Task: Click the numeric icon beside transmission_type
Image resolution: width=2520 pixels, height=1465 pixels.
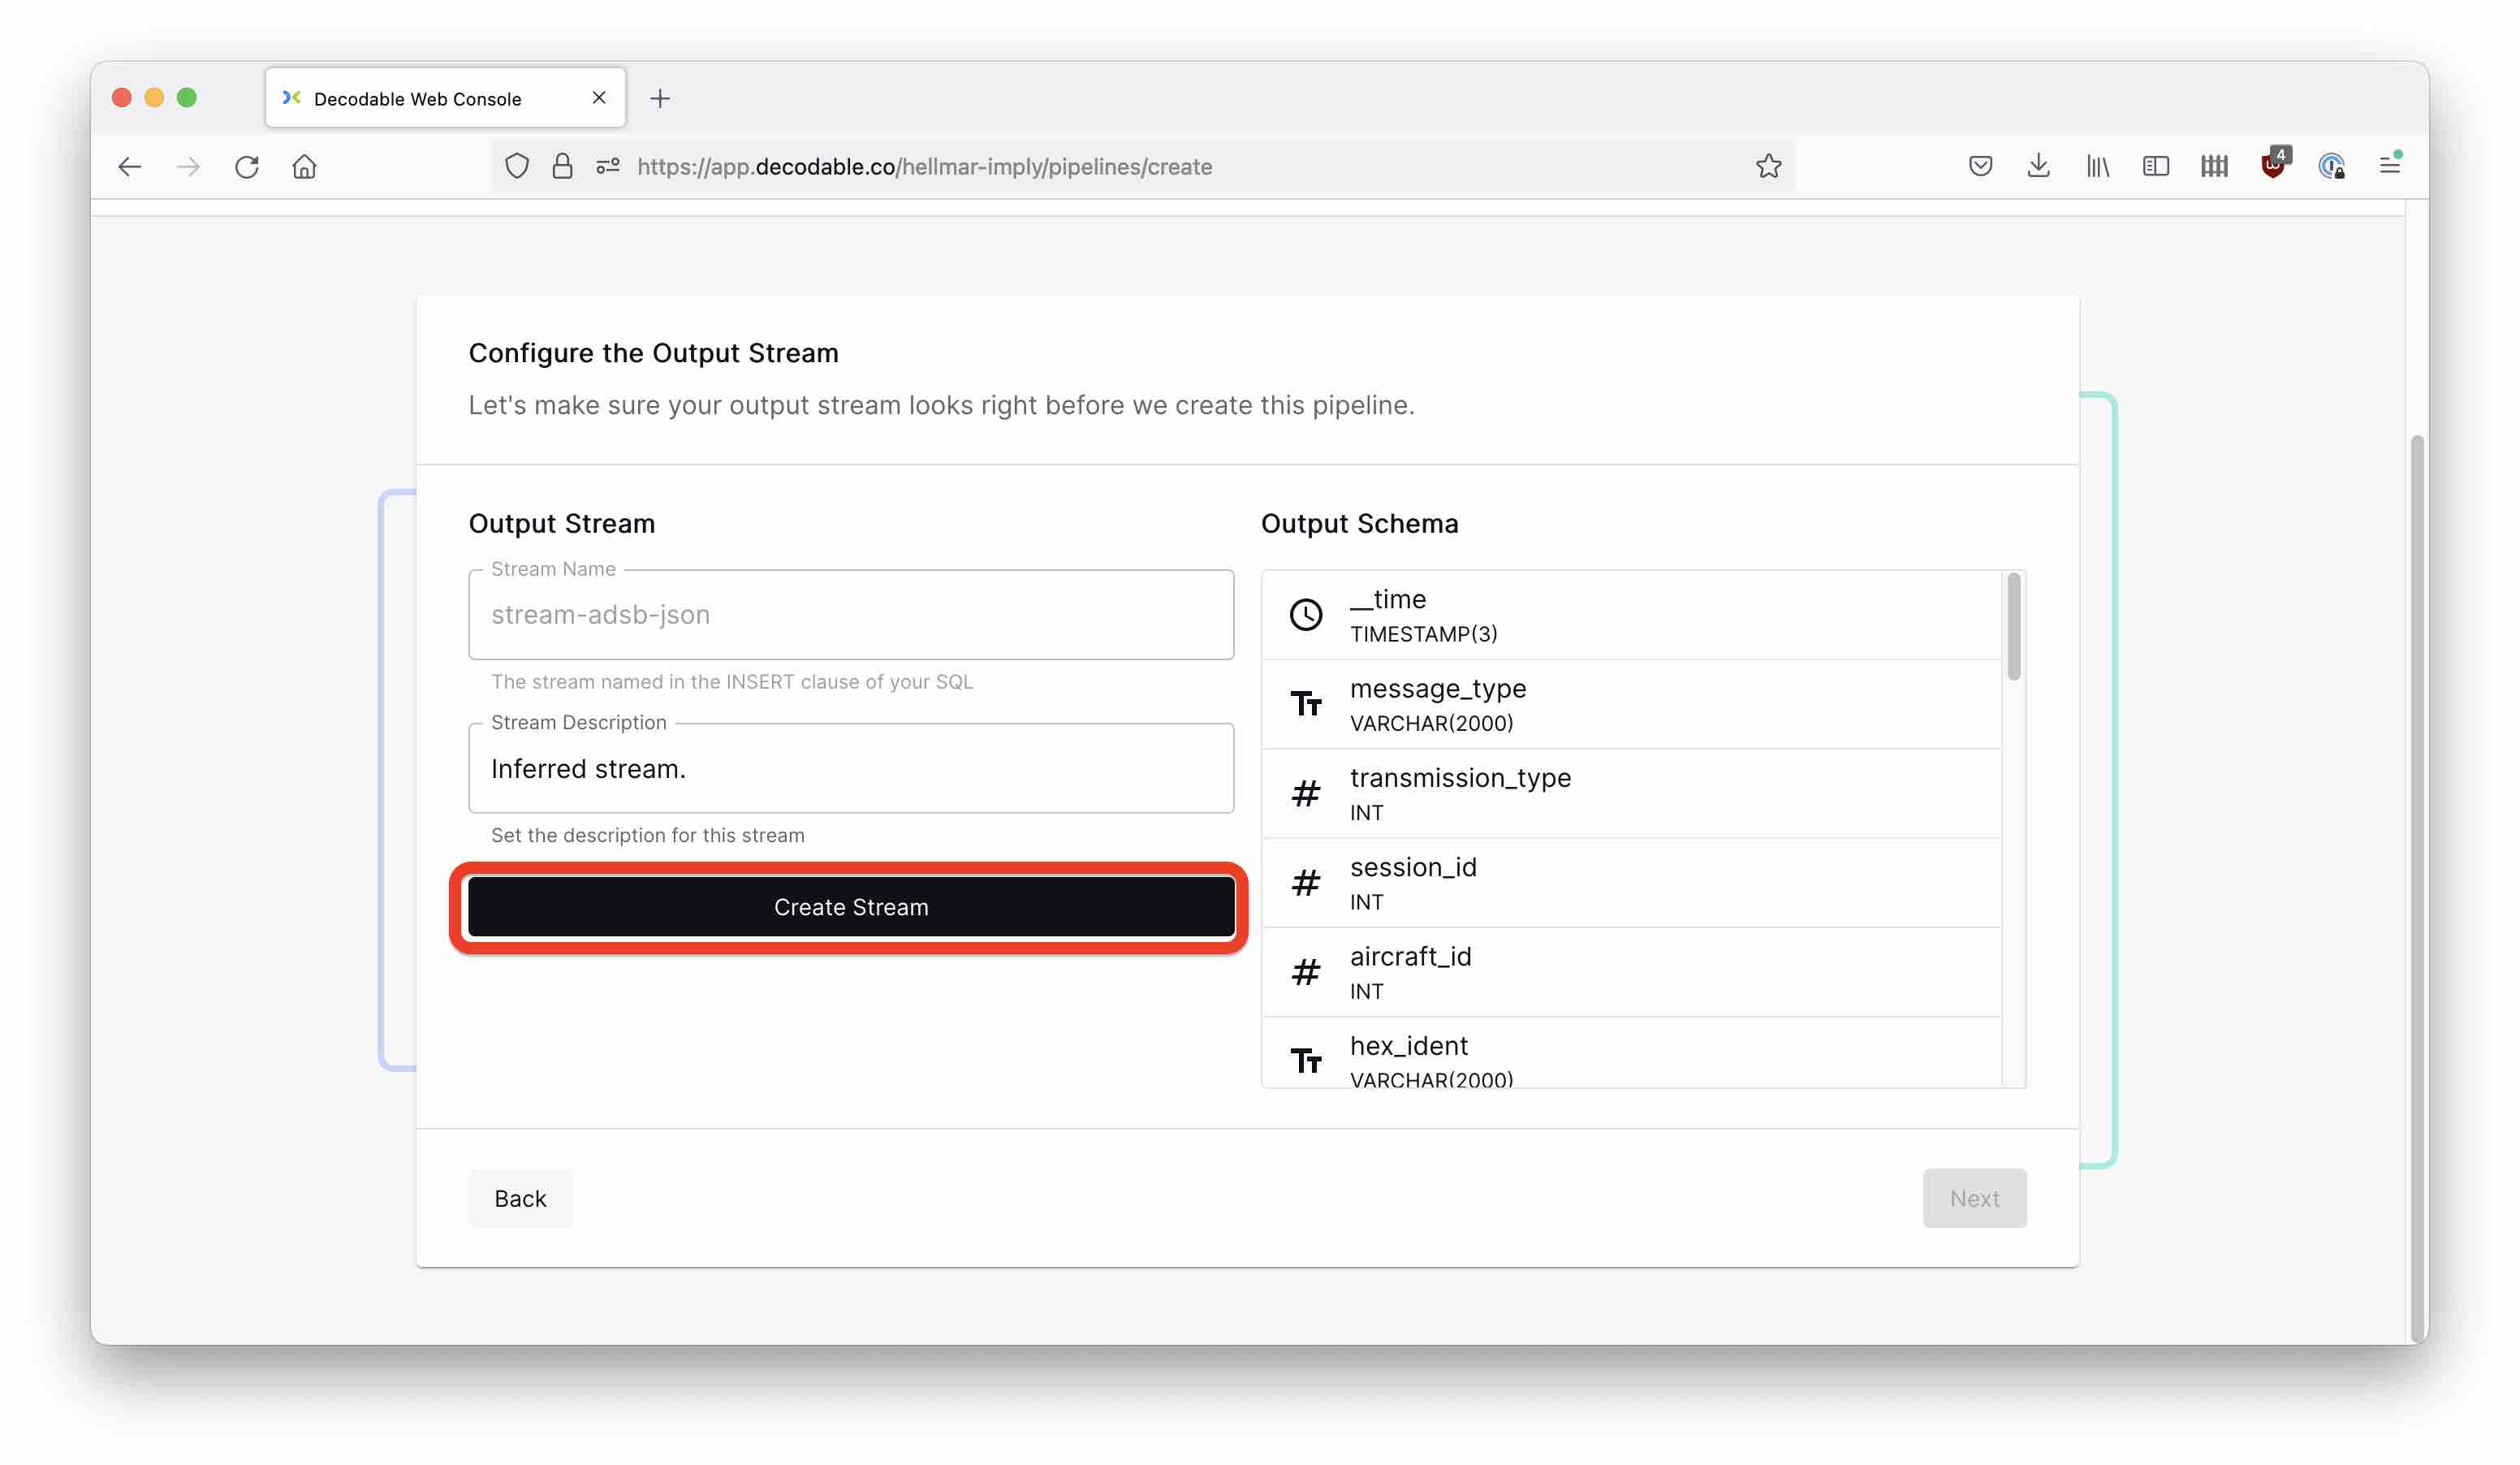Action: point(1305,793)
